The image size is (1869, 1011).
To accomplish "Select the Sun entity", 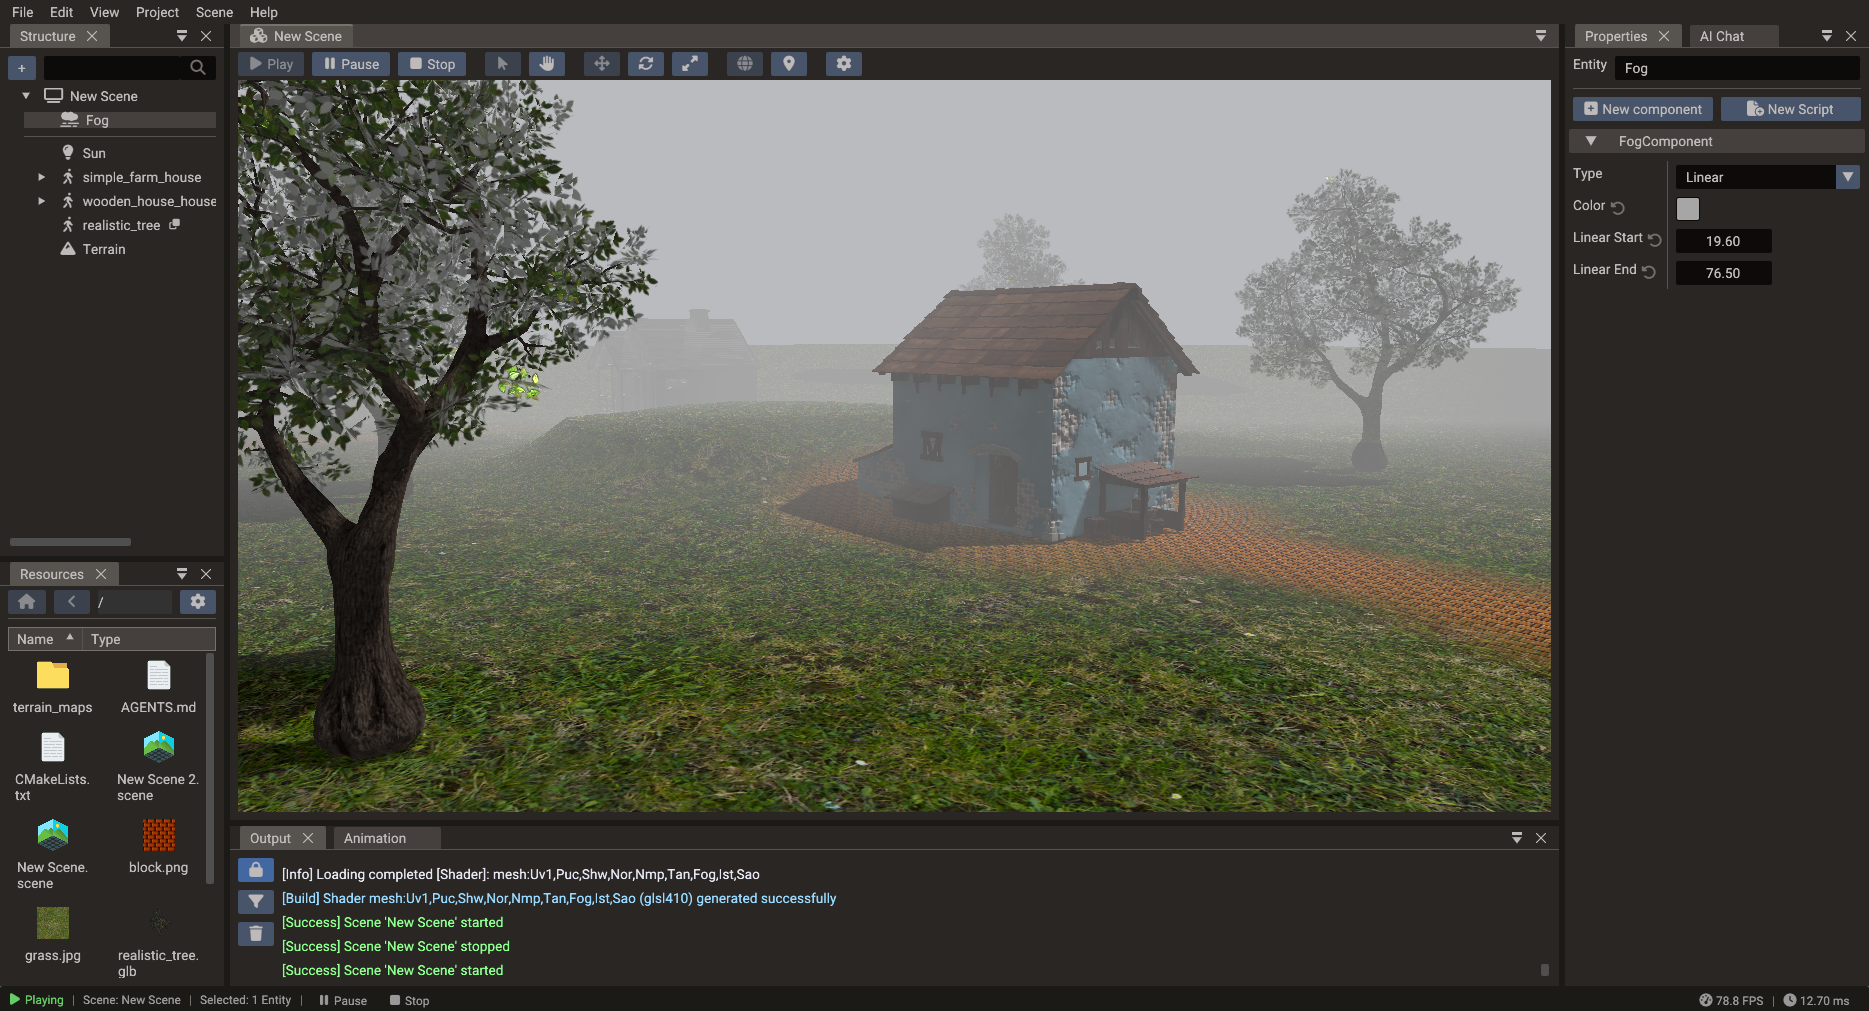I will tap(94, 153).
